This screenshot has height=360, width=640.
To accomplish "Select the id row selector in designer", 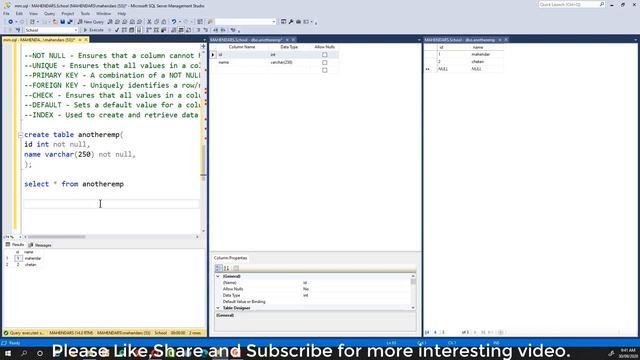I will [x=213, y=55].
